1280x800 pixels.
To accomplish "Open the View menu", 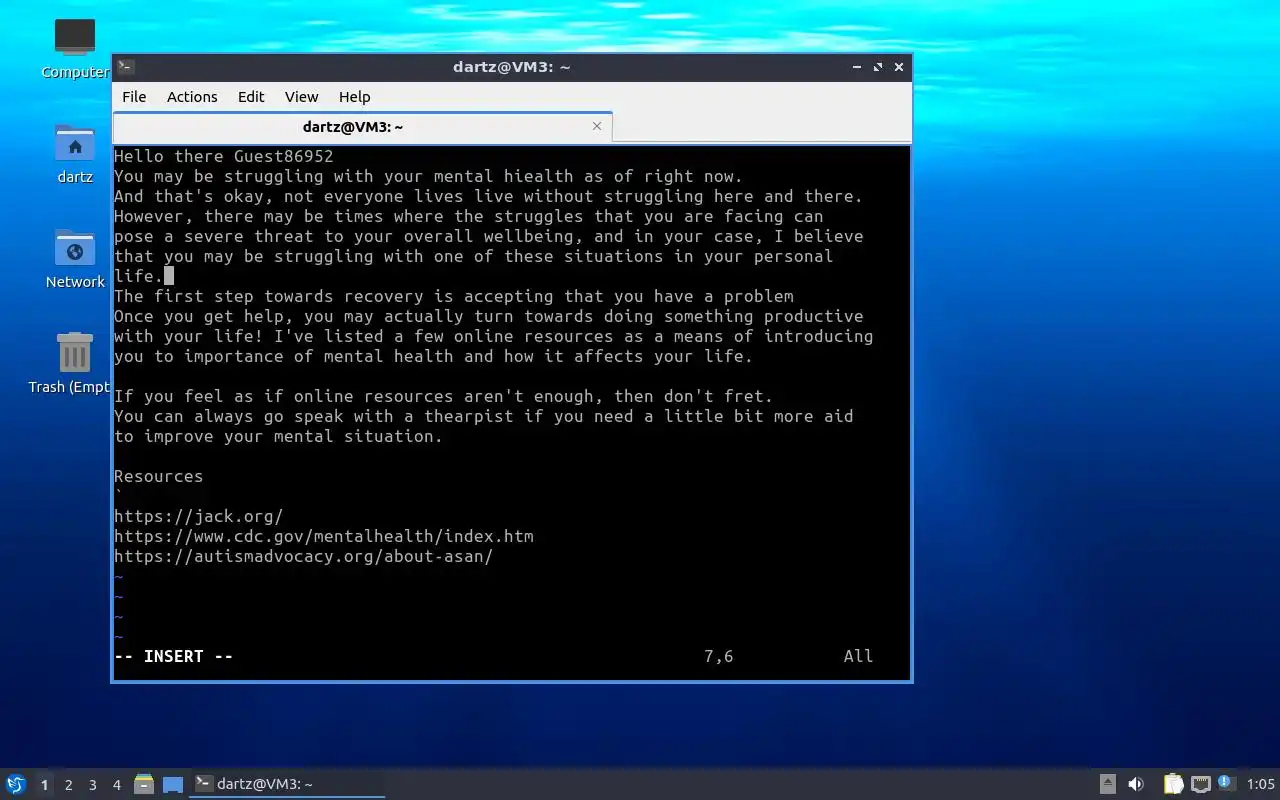I will [301, 97].
